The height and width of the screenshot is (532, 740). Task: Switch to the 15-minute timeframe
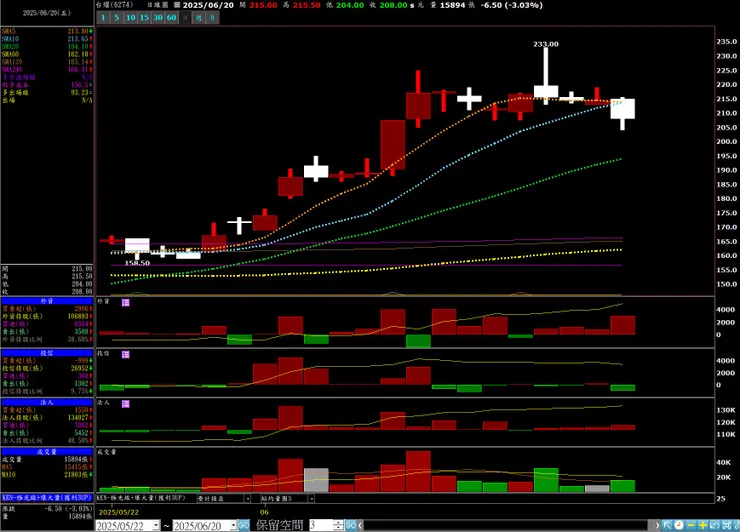144,18
